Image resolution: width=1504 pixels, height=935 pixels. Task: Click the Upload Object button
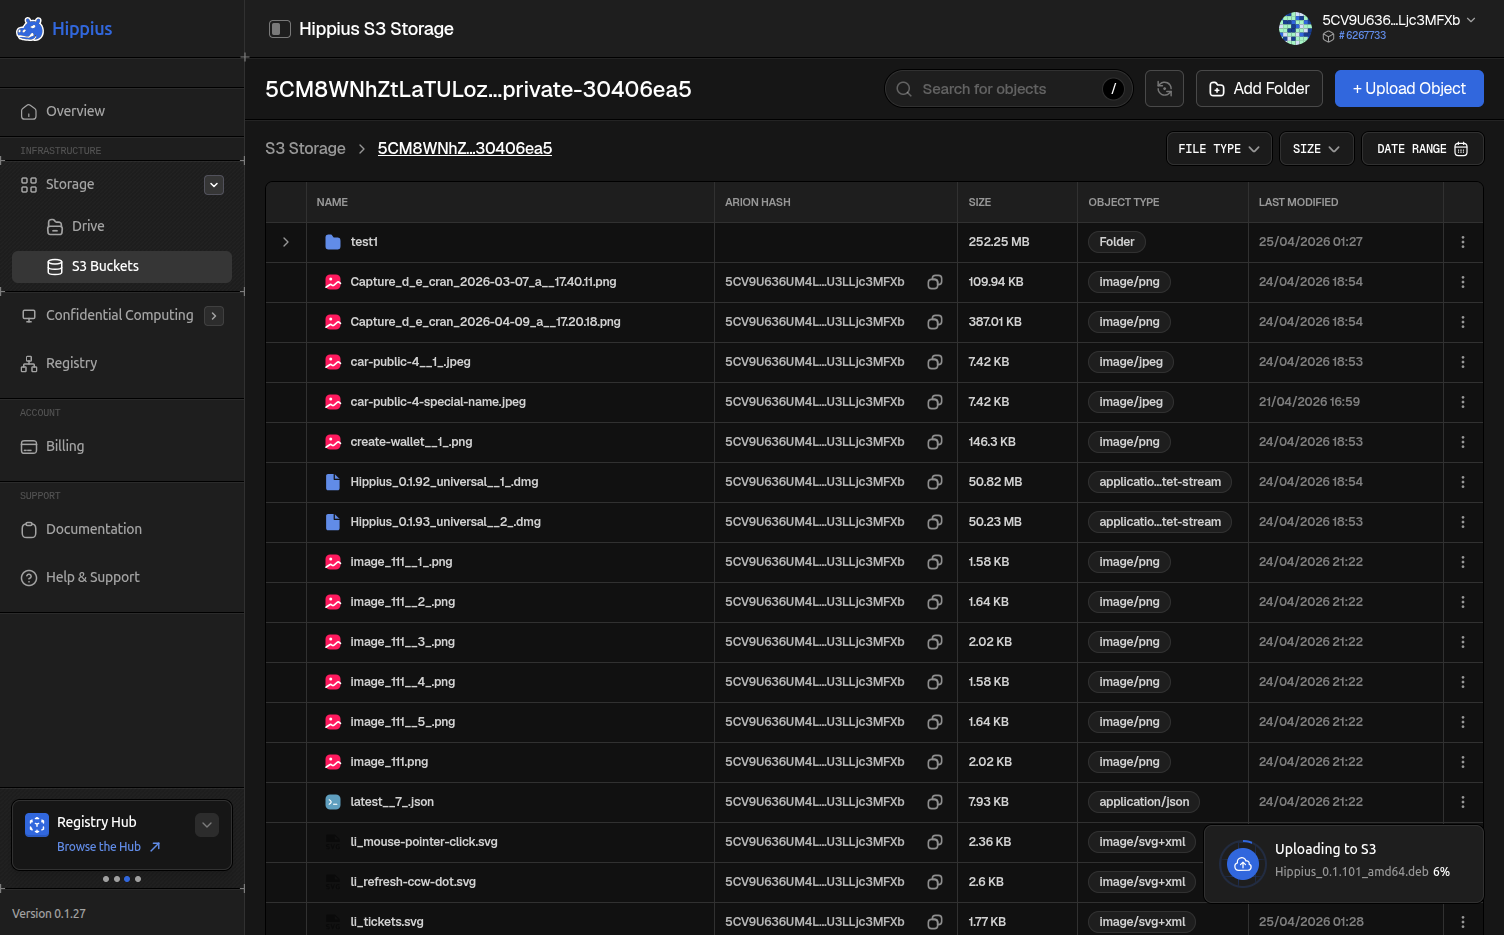(x=1409, y=89)
